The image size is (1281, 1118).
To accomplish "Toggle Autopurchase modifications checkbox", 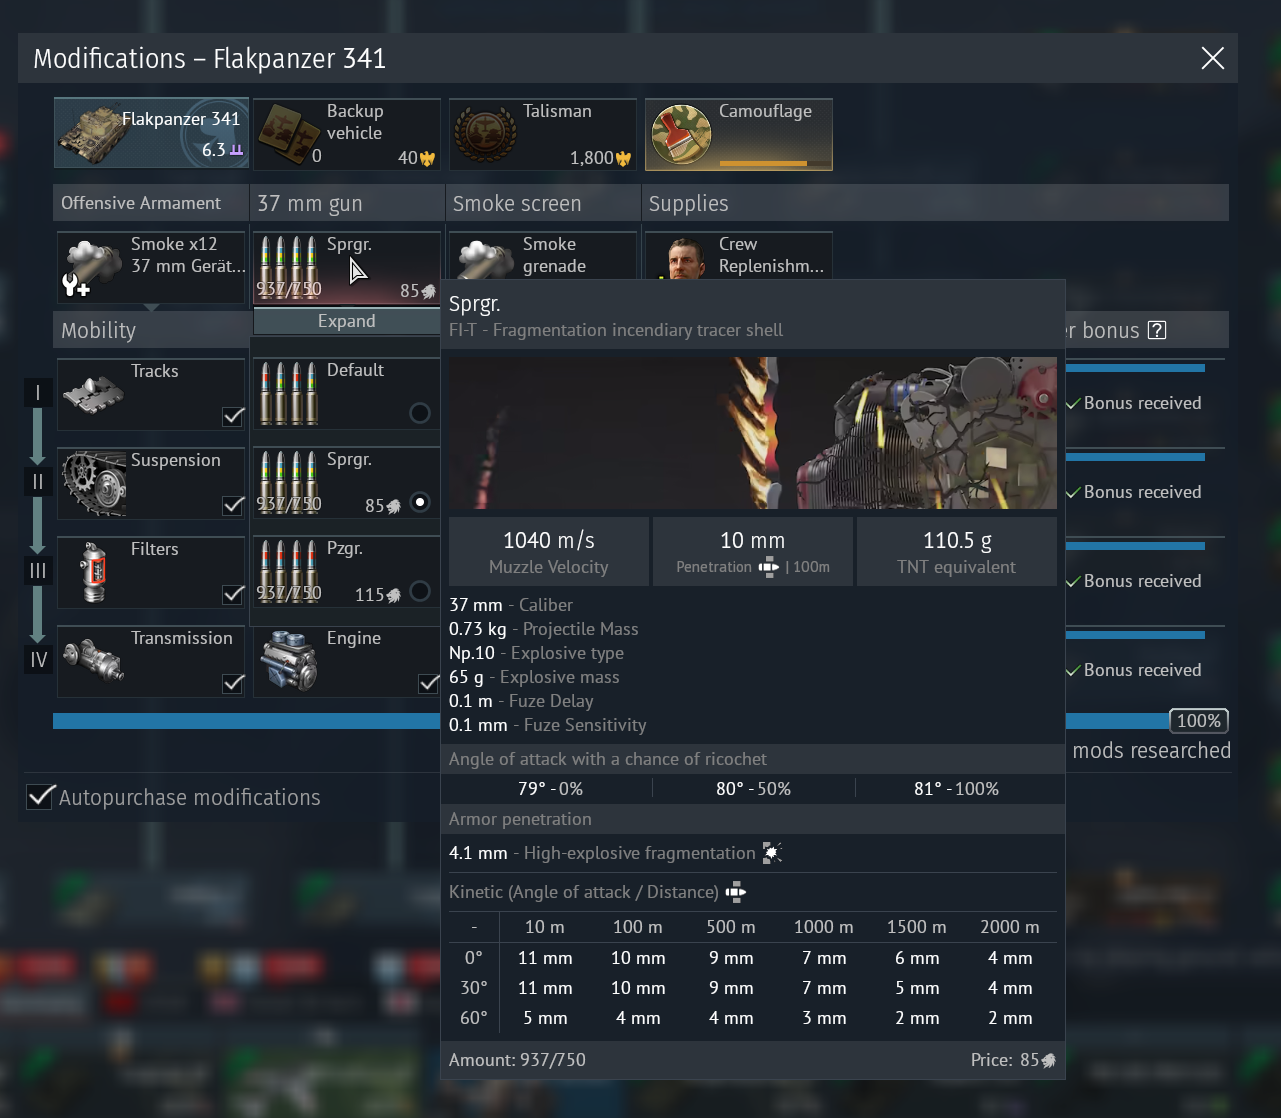I will pos(40,797).
